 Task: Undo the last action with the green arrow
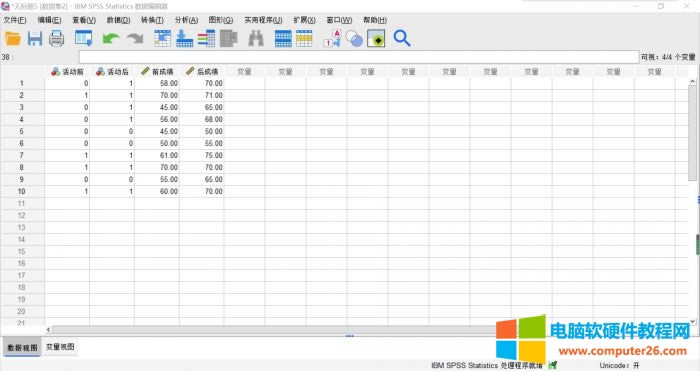[x=111, y=38]
